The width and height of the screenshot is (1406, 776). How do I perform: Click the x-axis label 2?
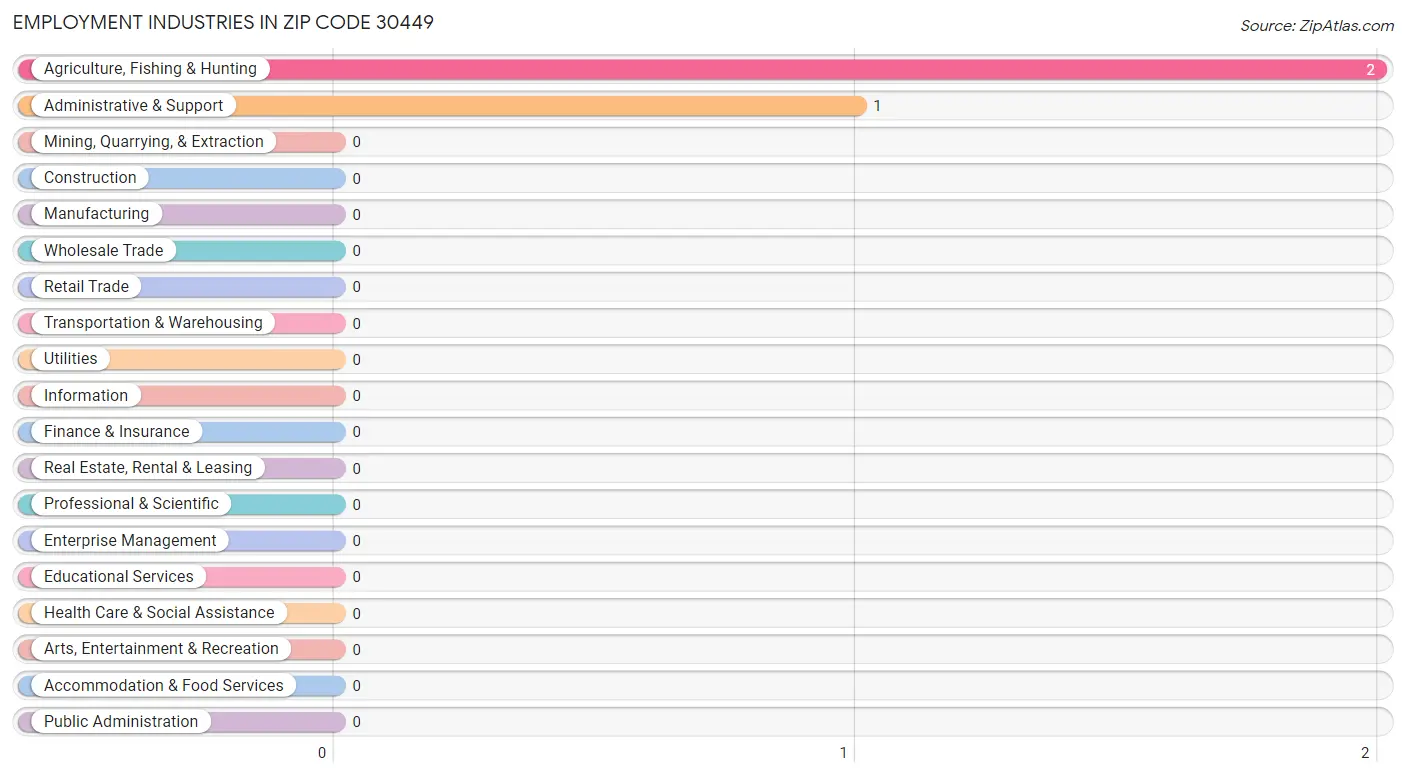(x=1365, y=753)
